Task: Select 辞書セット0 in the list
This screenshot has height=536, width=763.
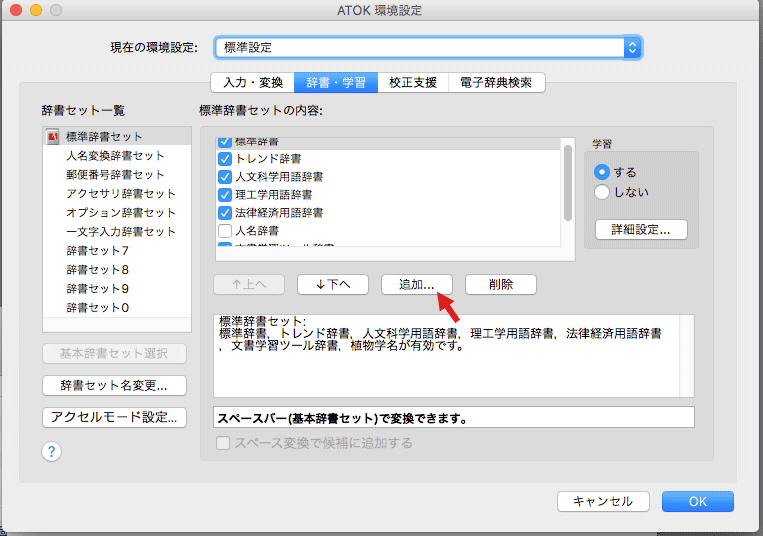Action: (117, 307)
